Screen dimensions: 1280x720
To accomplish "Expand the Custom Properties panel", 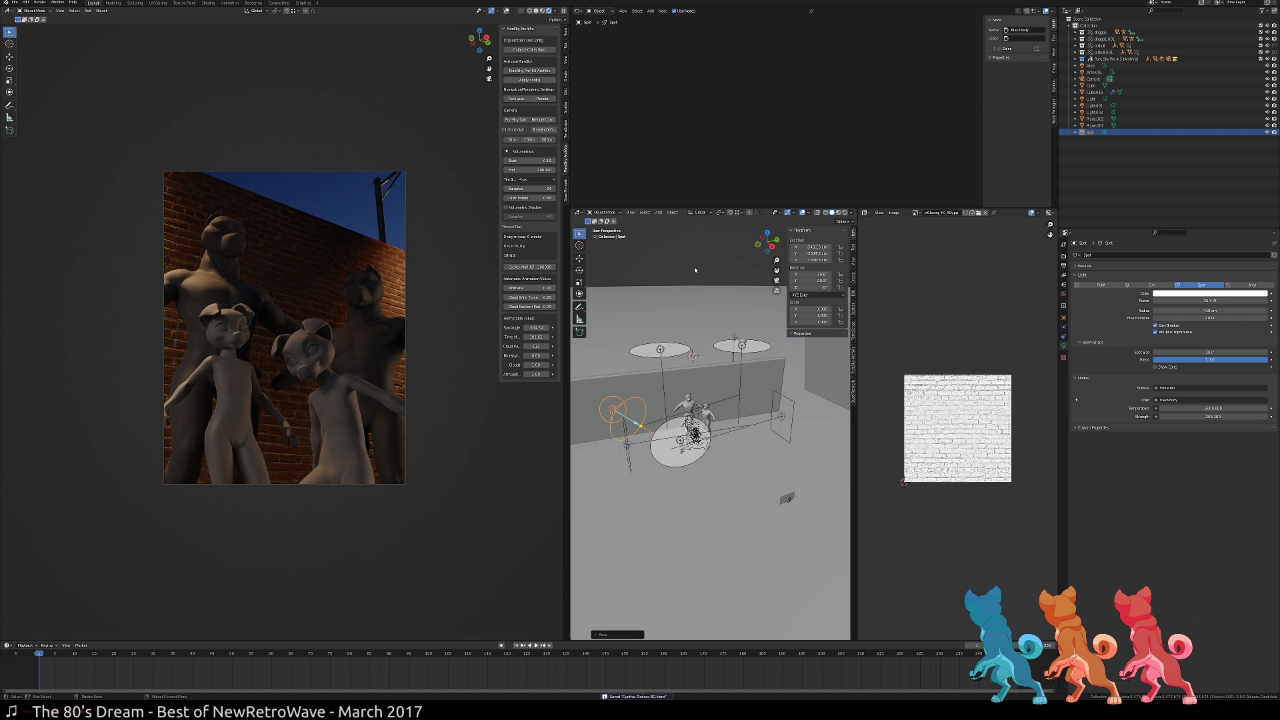I will [1092, 428].
